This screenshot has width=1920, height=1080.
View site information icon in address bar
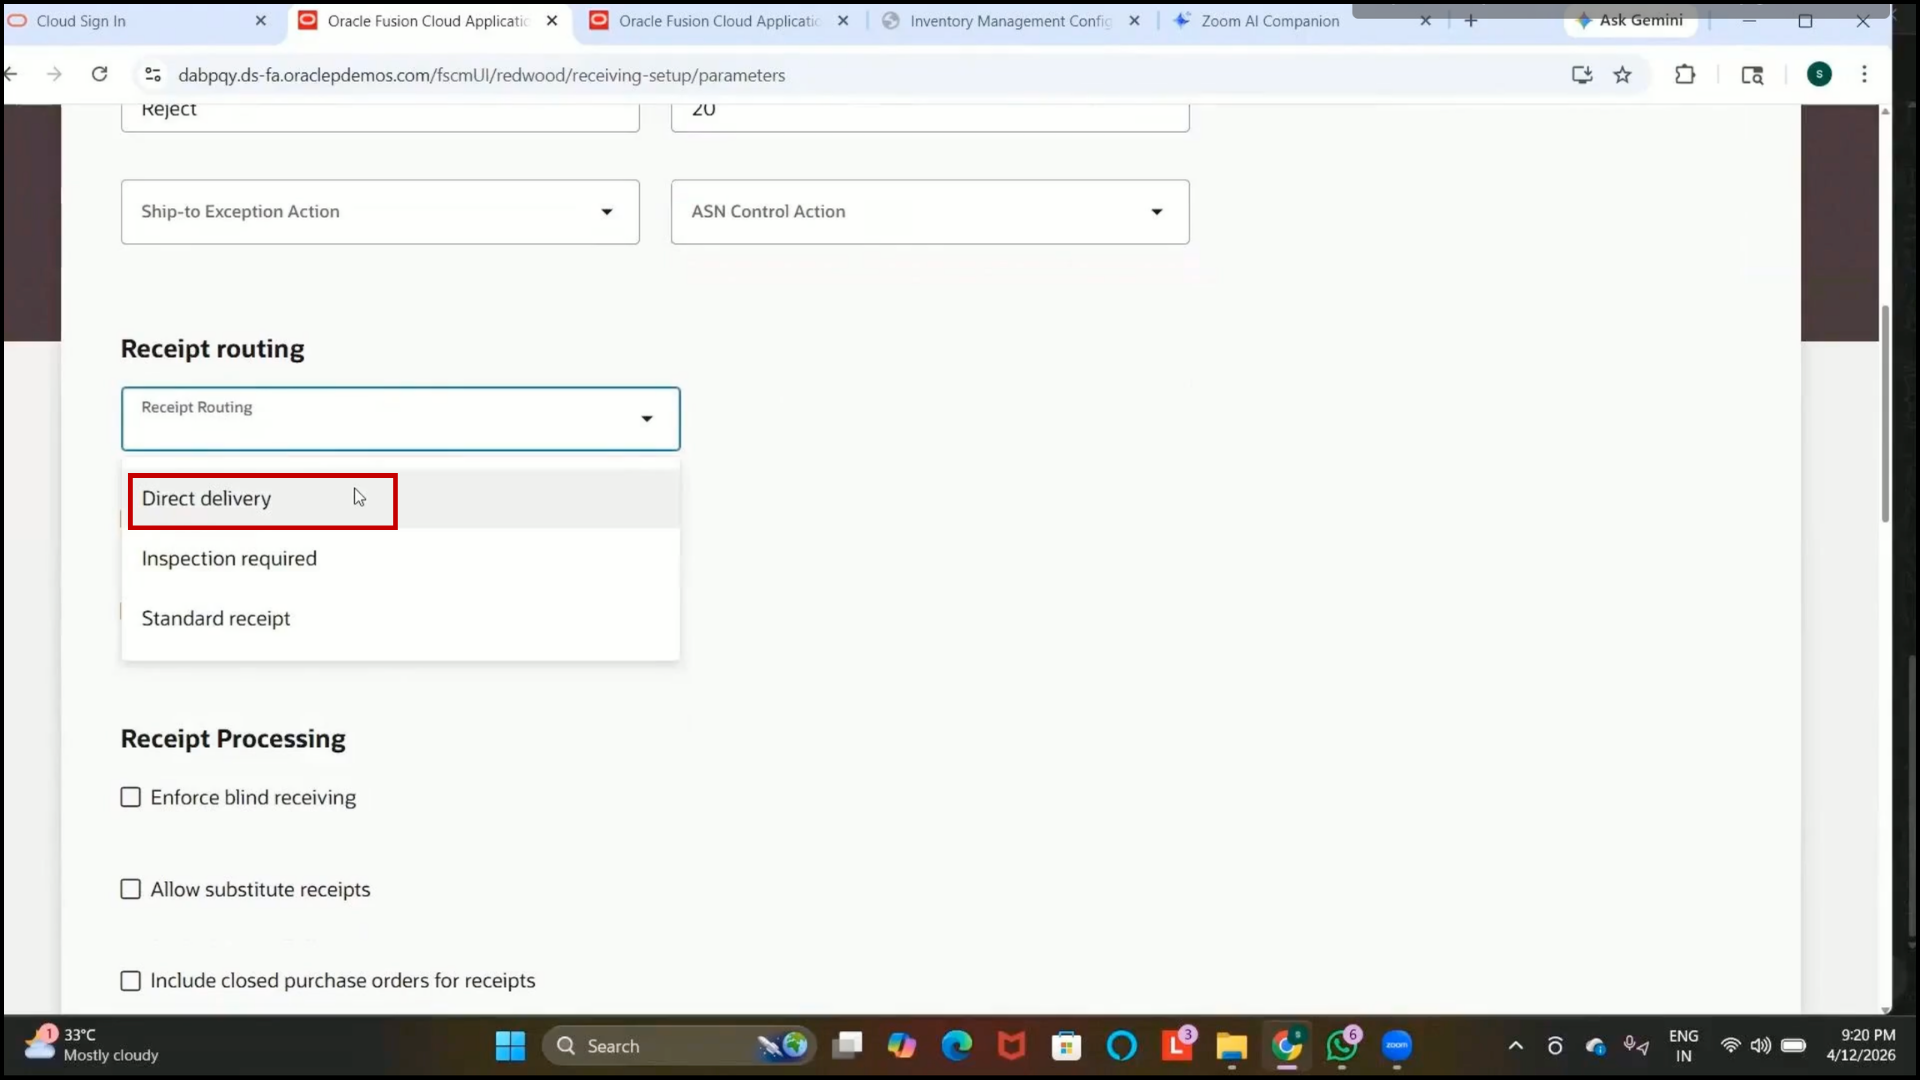[x=153, y=75]
